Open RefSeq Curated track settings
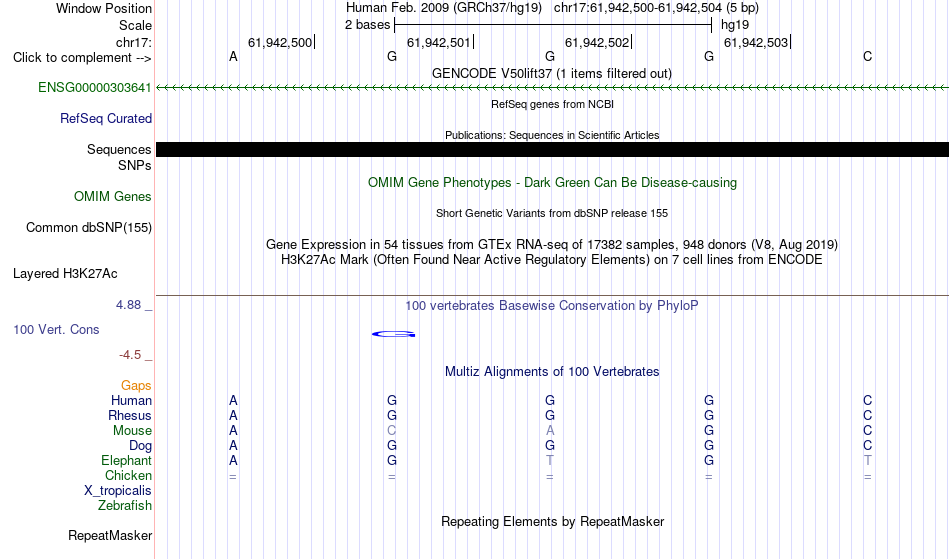 pyautogui.click(x=106, y=119)
